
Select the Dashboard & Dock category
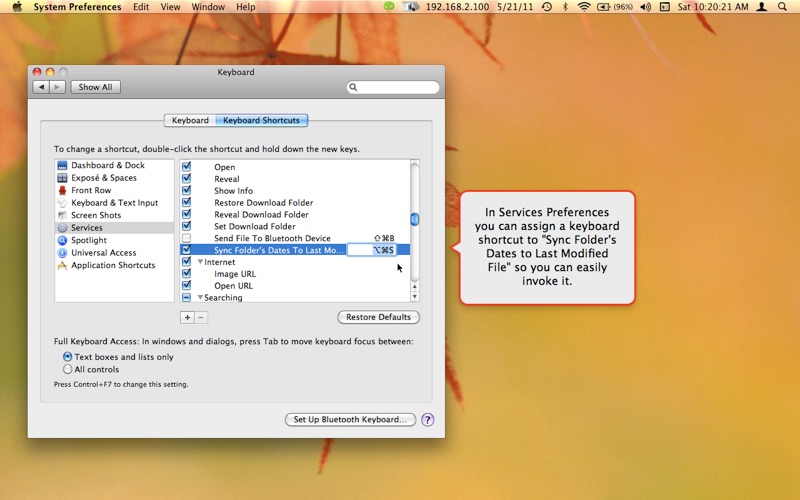click(114, 165)
